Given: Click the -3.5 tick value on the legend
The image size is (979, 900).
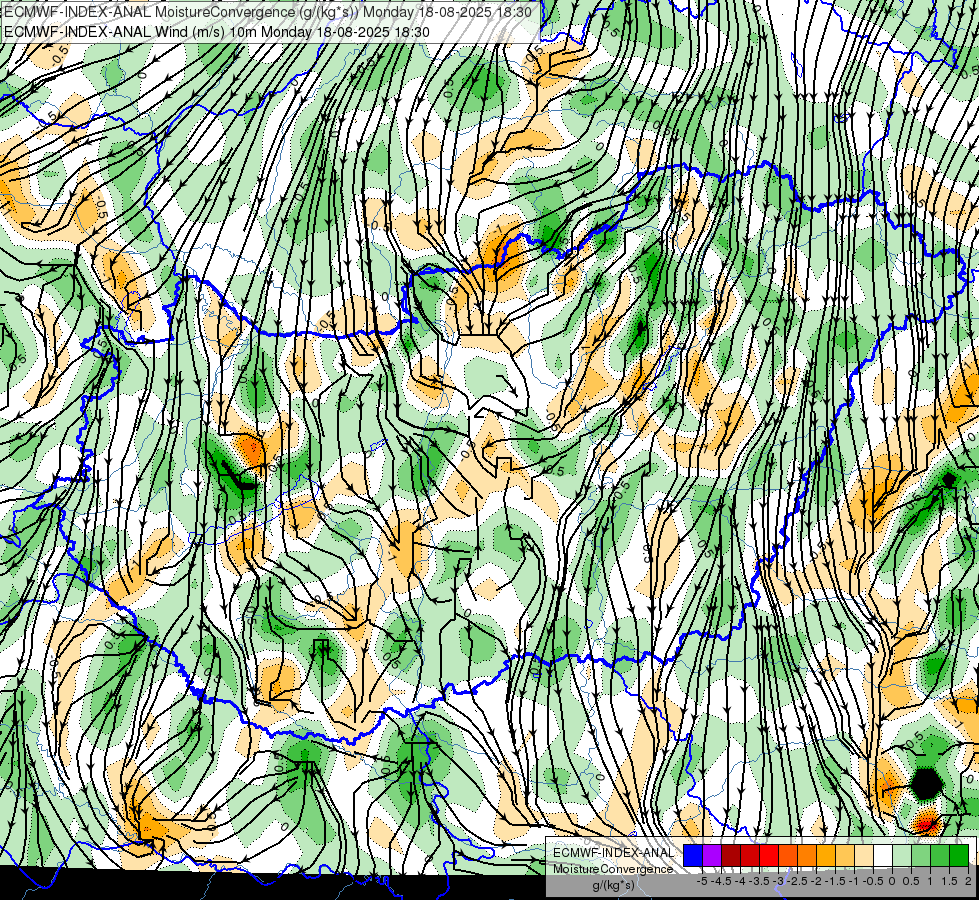Looking at the screenshot, I should point(759,881).
